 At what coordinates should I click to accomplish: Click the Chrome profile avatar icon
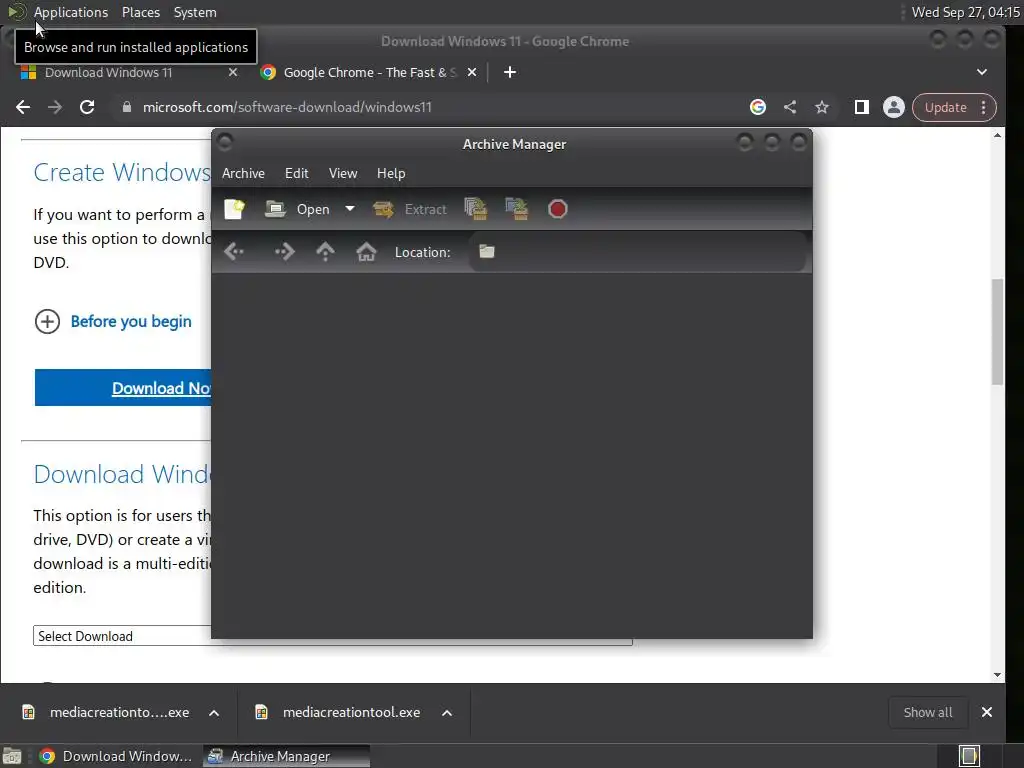point(893,107)
